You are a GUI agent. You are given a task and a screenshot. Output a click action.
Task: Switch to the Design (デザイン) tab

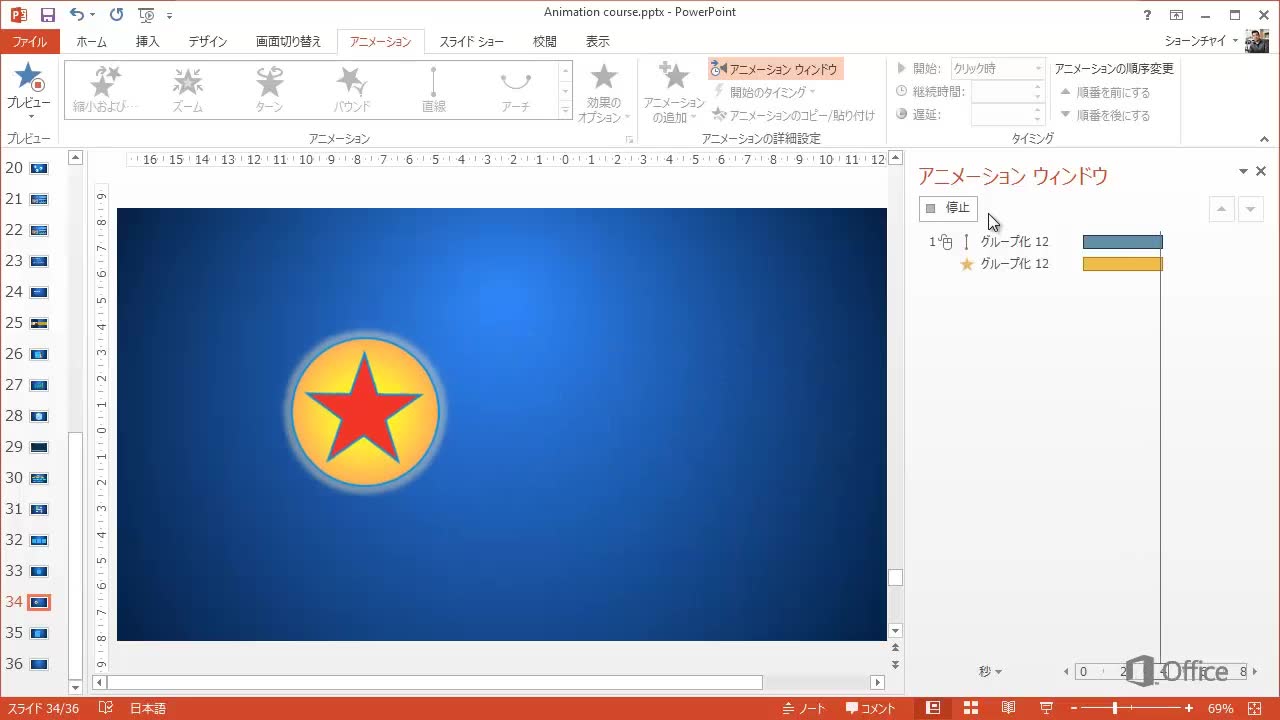click(208, 42)
